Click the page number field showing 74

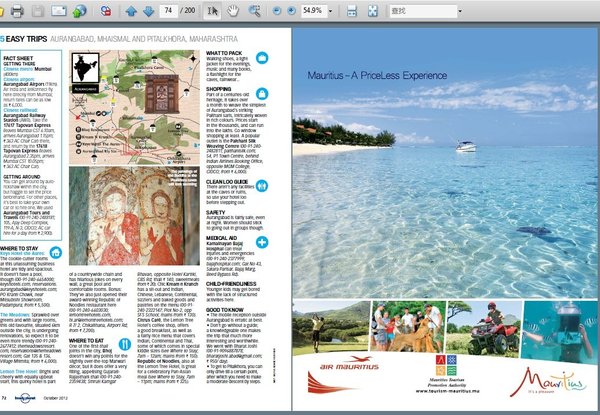point(168,10)
